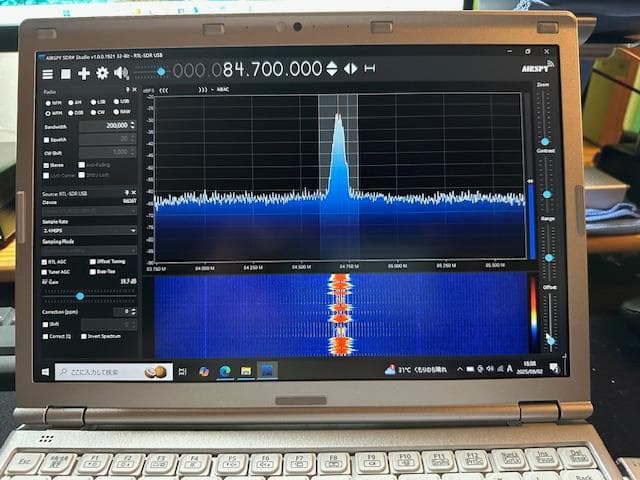
Task: Click the Offset slider handle
Action: pyautogui.click(x=551, y=340)
